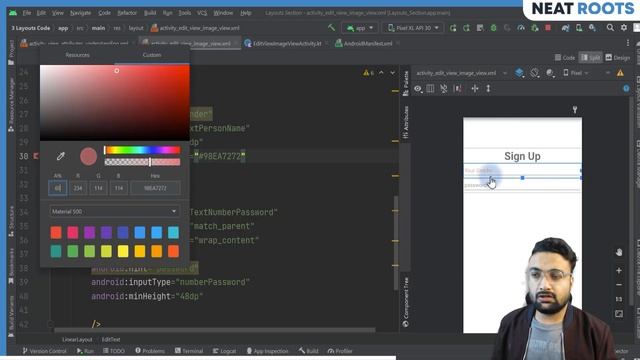Select the yellow Material 500 swatch
Viewport: 640px width, 360px height.
pyautogui.click(x=123, y=251)
